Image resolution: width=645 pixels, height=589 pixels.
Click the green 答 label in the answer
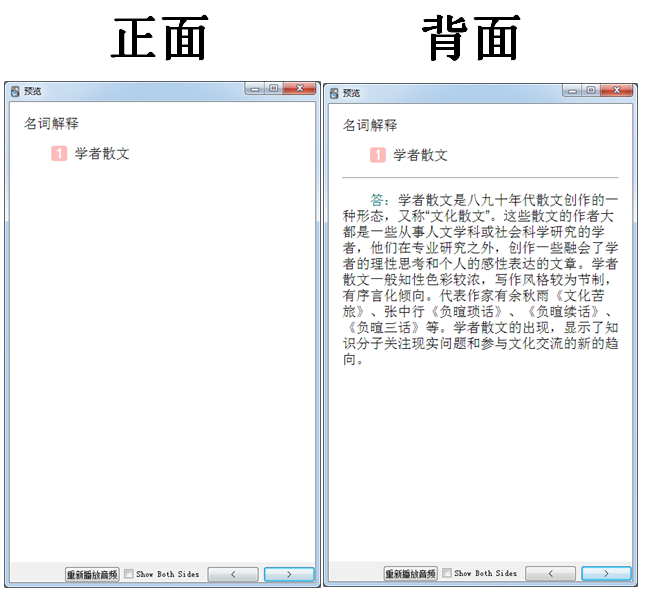(377, 200)
